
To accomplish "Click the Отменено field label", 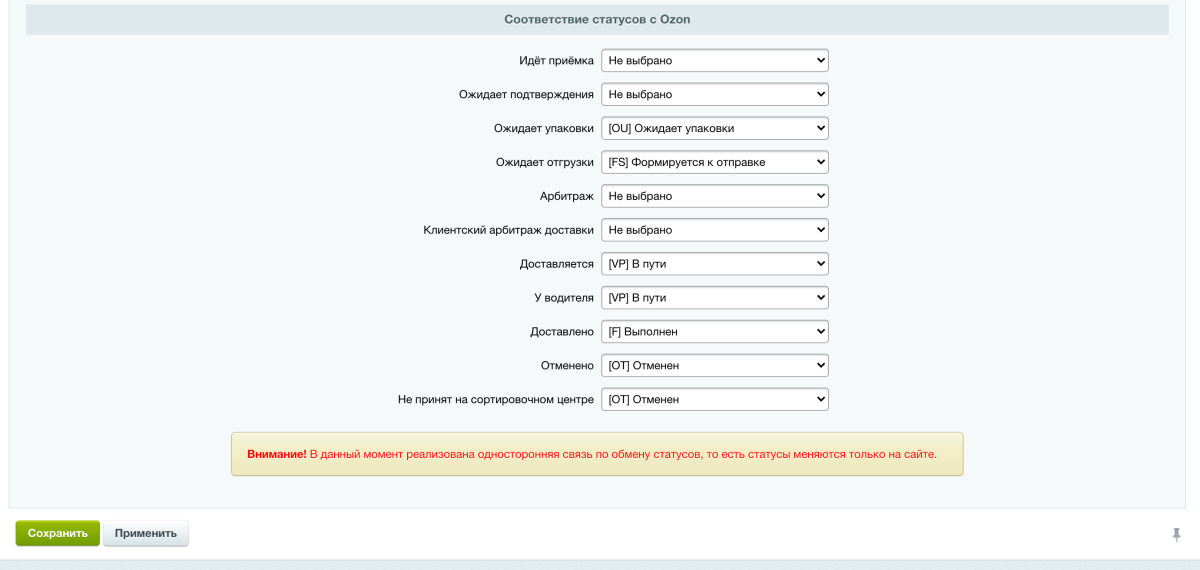I will 567,365.
